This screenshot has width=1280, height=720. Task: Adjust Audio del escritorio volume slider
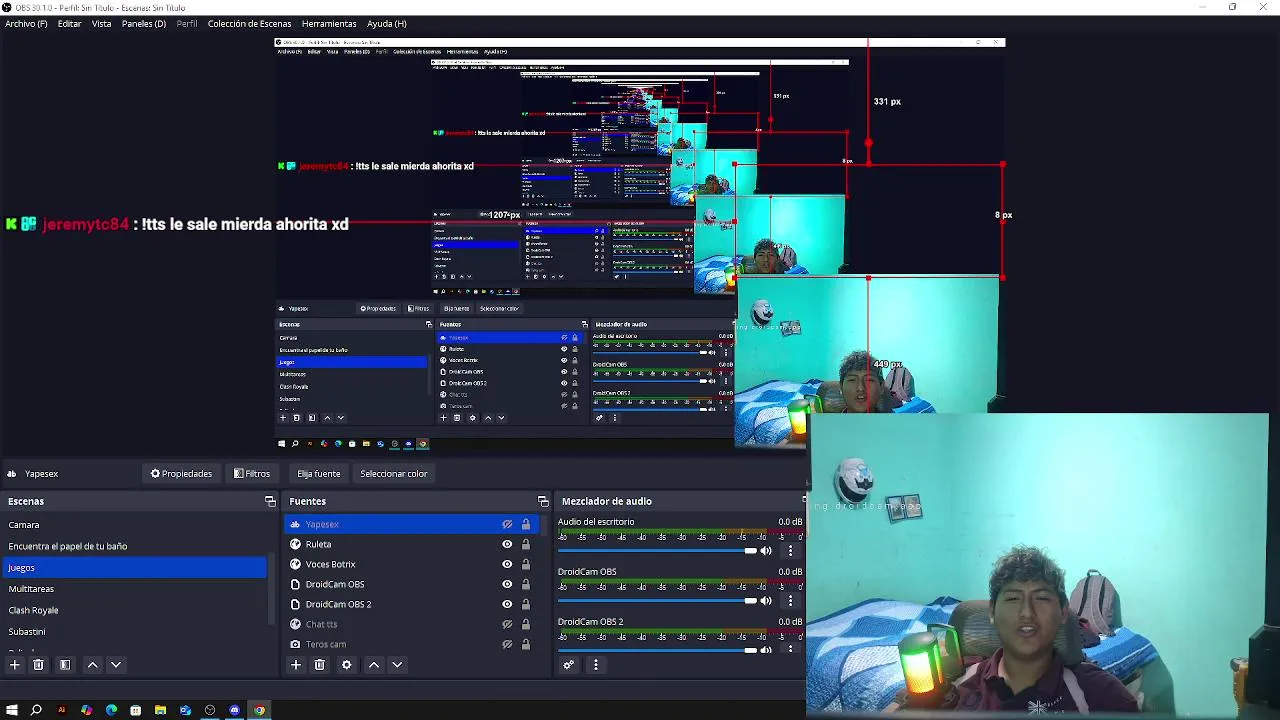click(x=657, y=551)
